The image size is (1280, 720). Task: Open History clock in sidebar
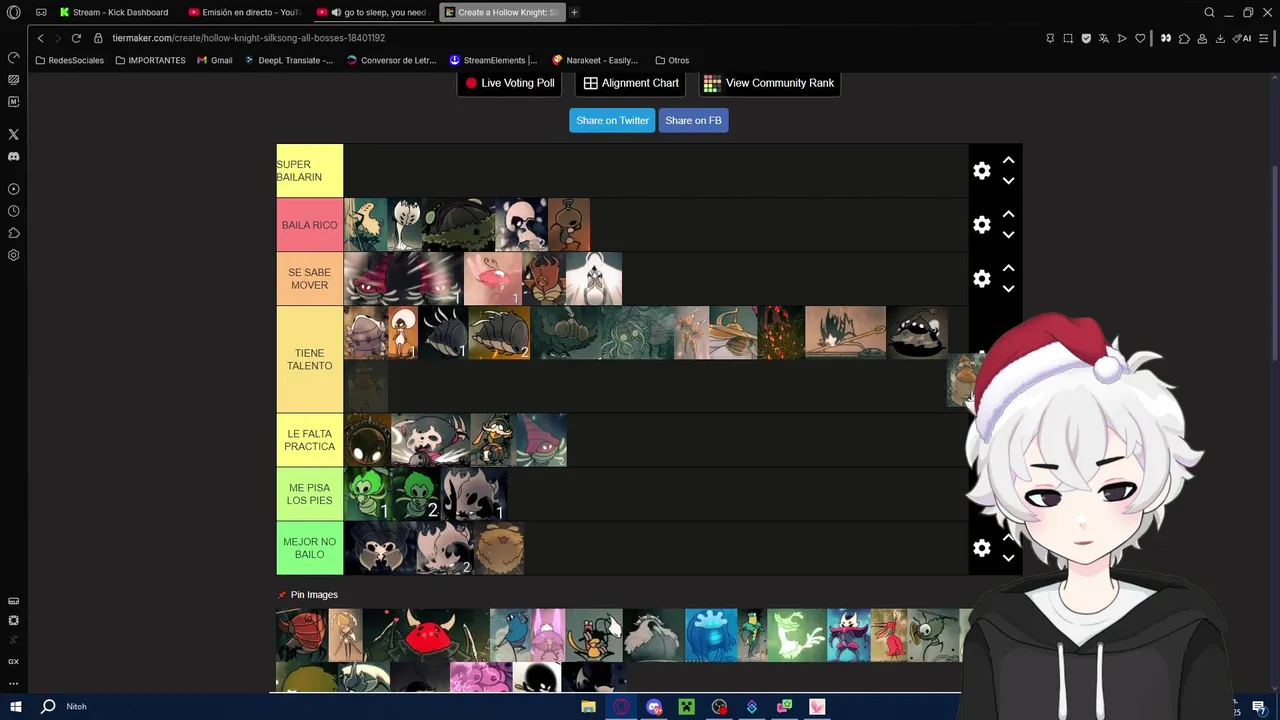(x=13, y=211)
